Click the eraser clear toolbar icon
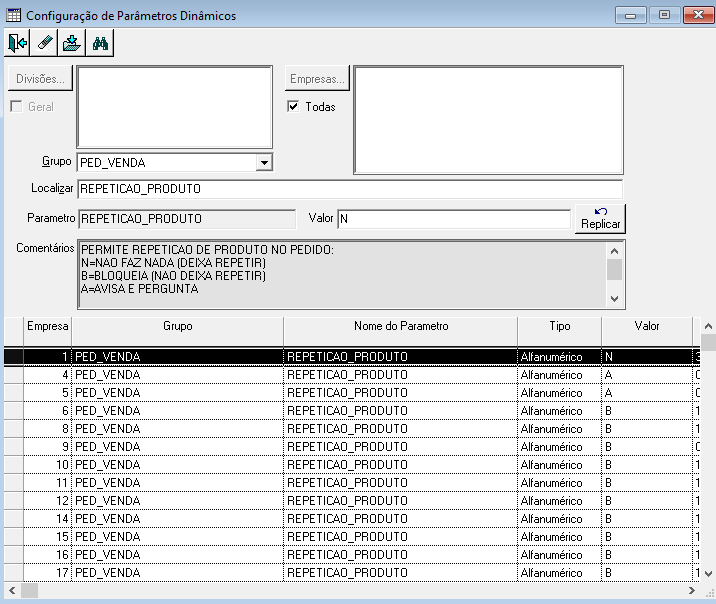The image size is (716, 604). 44,43
